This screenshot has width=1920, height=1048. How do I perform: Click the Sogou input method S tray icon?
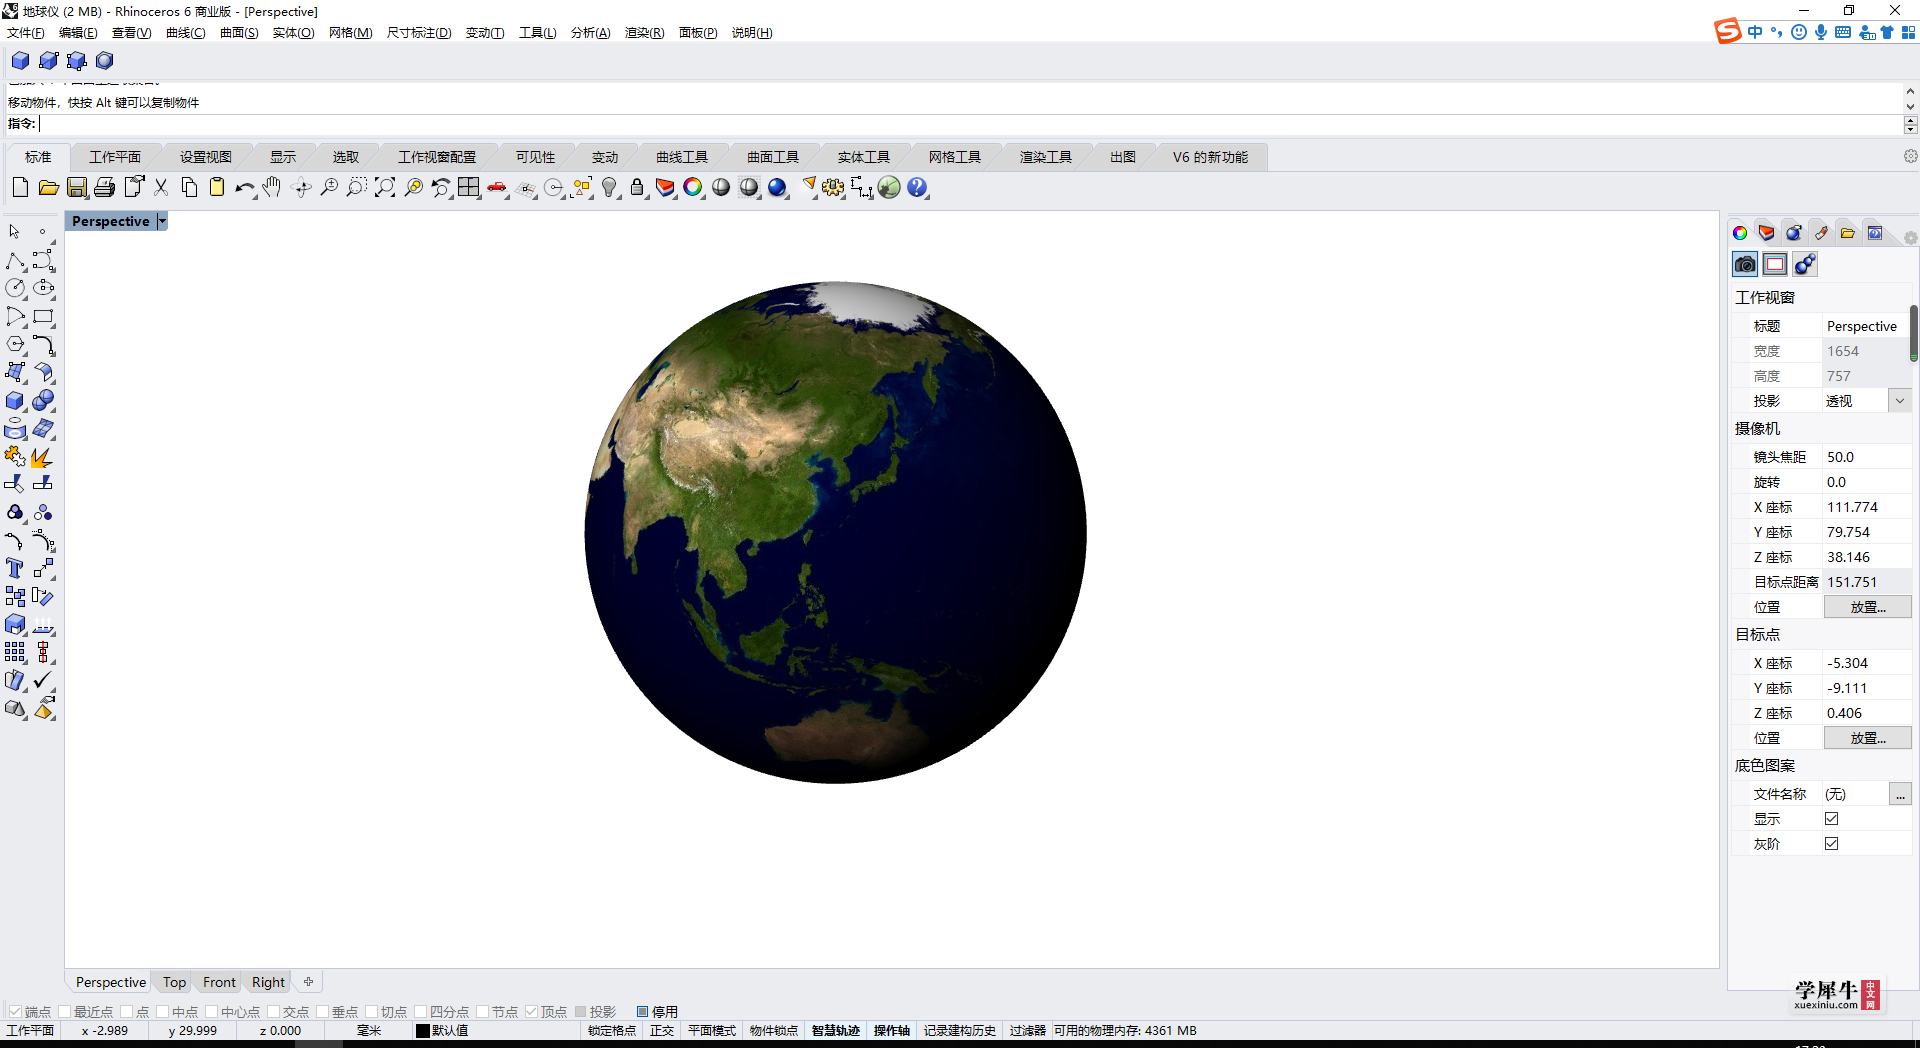[x=1728, y=32]
